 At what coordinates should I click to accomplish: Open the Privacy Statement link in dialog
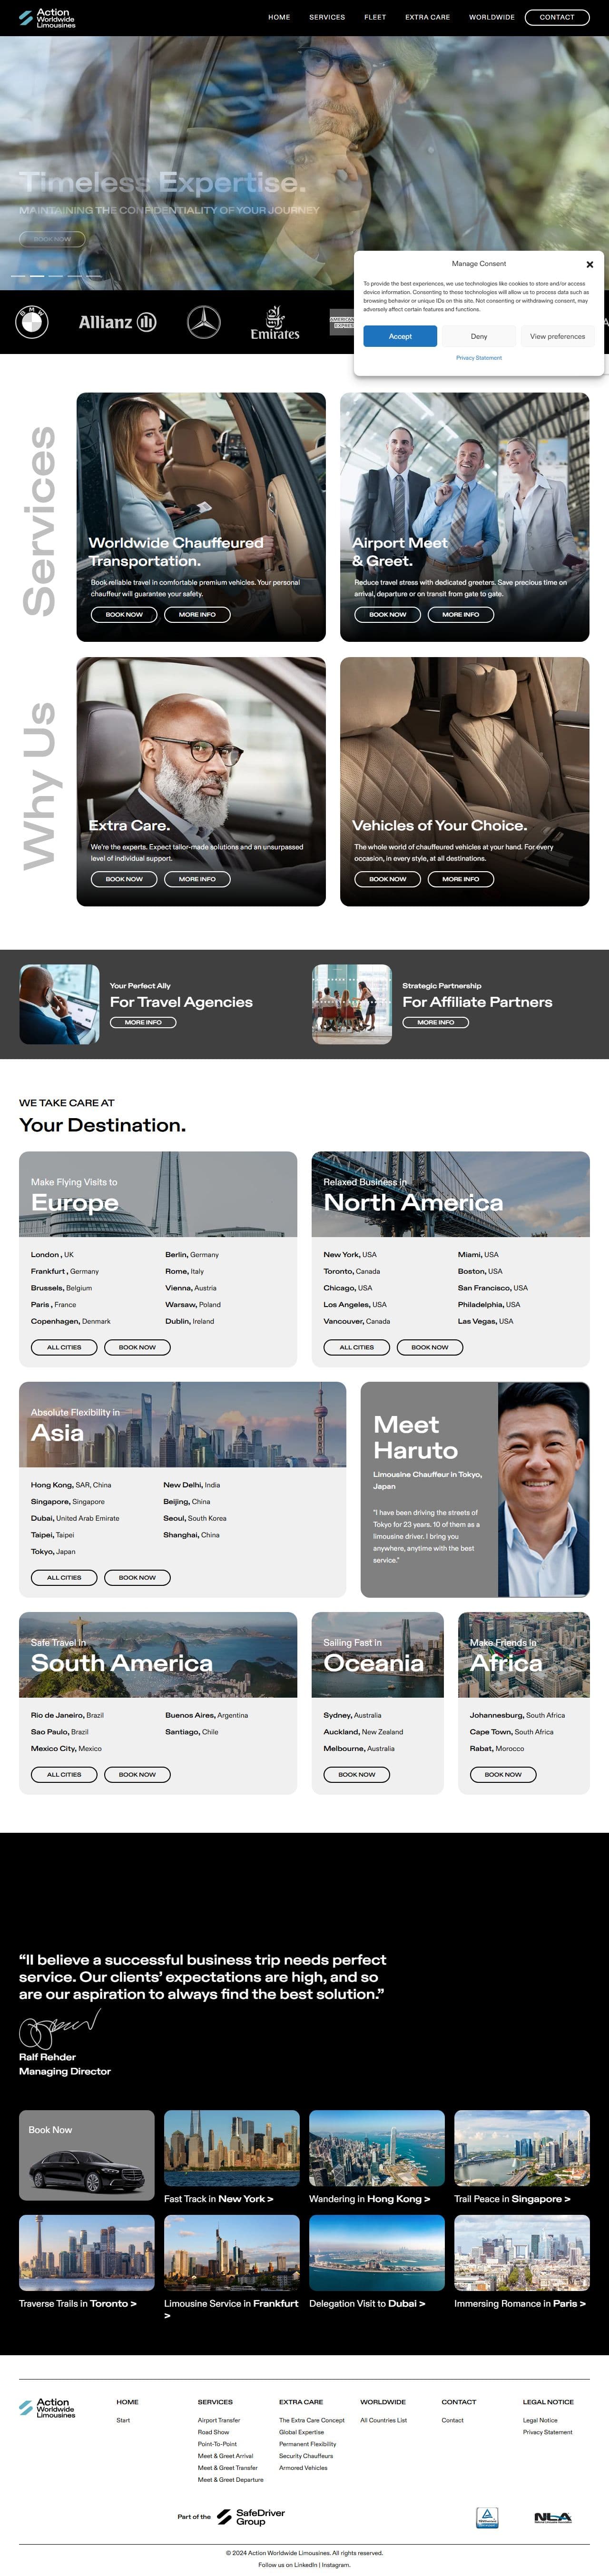[479, 358]
